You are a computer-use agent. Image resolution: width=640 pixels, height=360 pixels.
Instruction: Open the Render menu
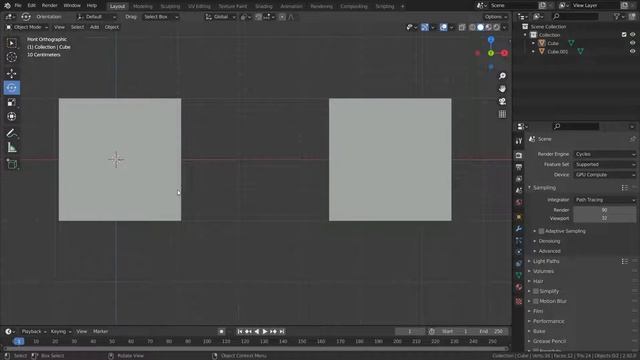[49, 6]
